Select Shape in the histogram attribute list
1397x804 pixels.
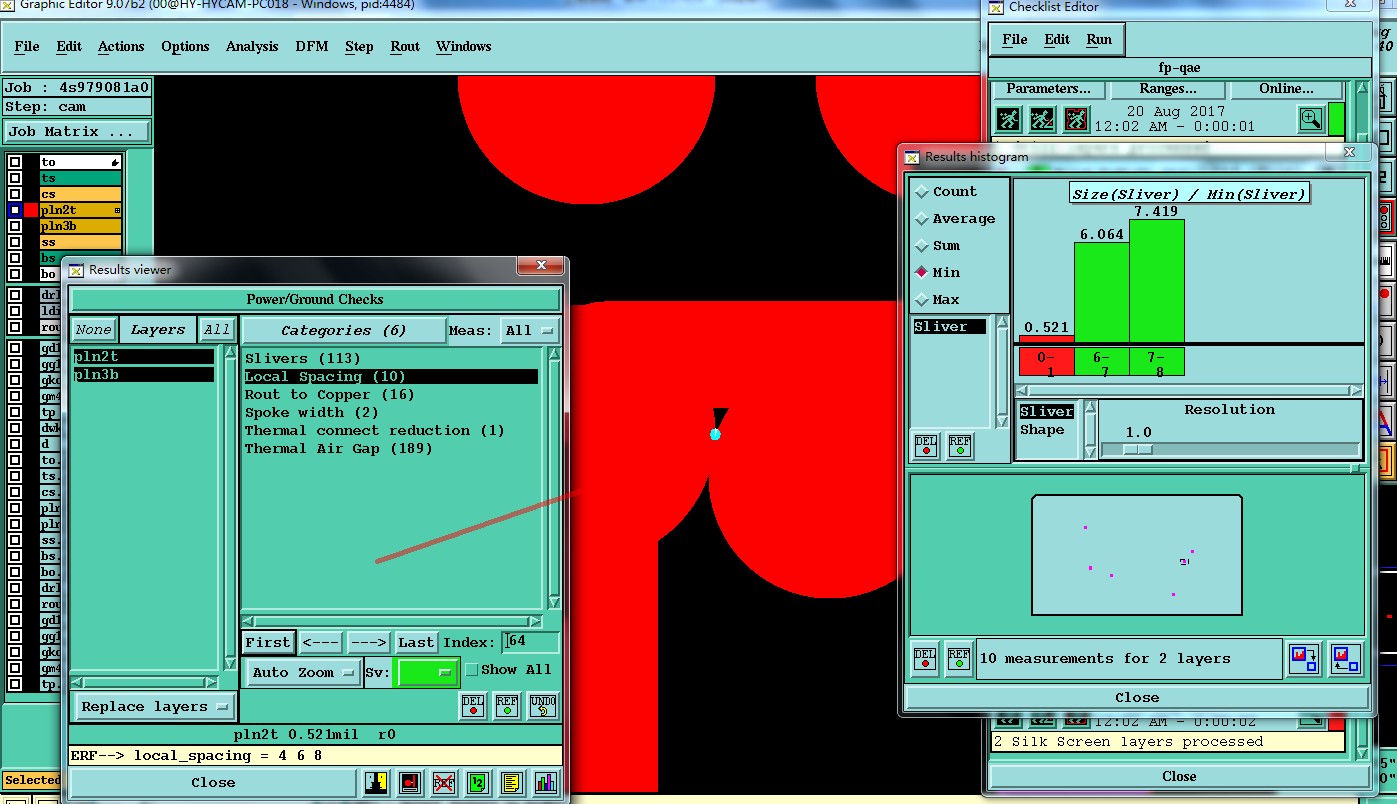tap(1042, 430)
